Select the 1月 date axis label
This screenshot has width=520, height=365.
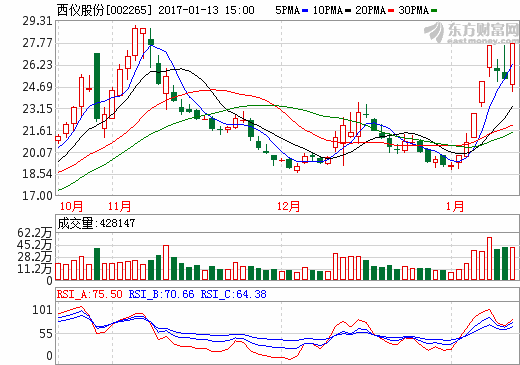coord(455,206)
